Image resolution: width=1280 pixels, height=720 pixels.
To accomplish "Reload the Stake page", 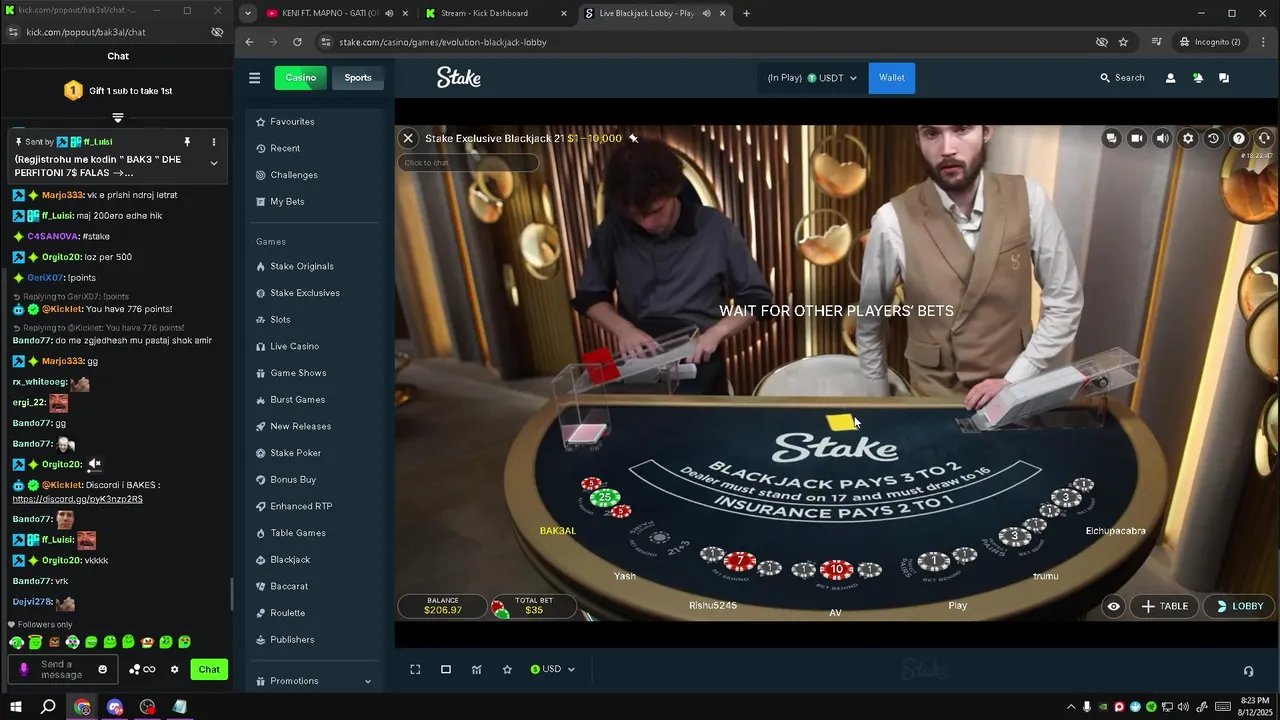I will pyautogui.click(x=297, y=42).
